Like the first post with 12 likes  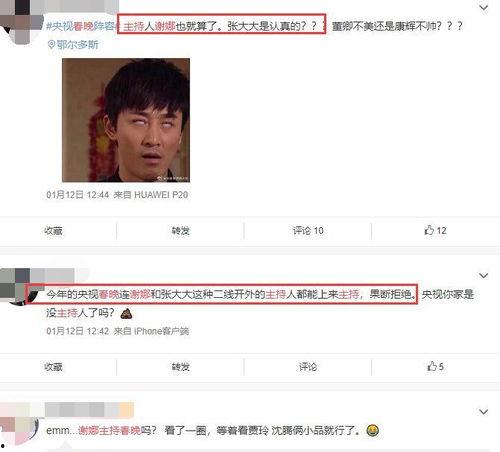pyautogui.click(x=435, y=230)
